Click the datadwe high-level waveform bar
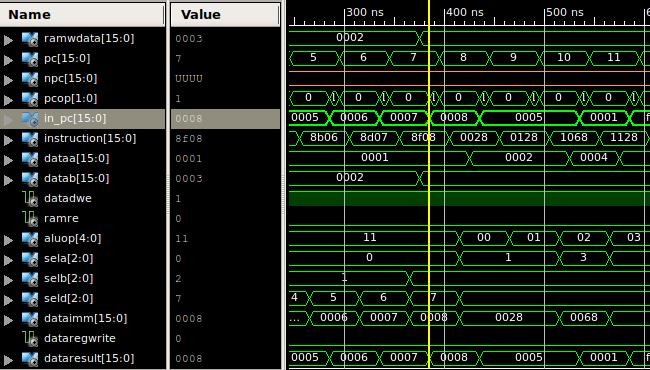The image size is (650, 370). pos(469,198)
